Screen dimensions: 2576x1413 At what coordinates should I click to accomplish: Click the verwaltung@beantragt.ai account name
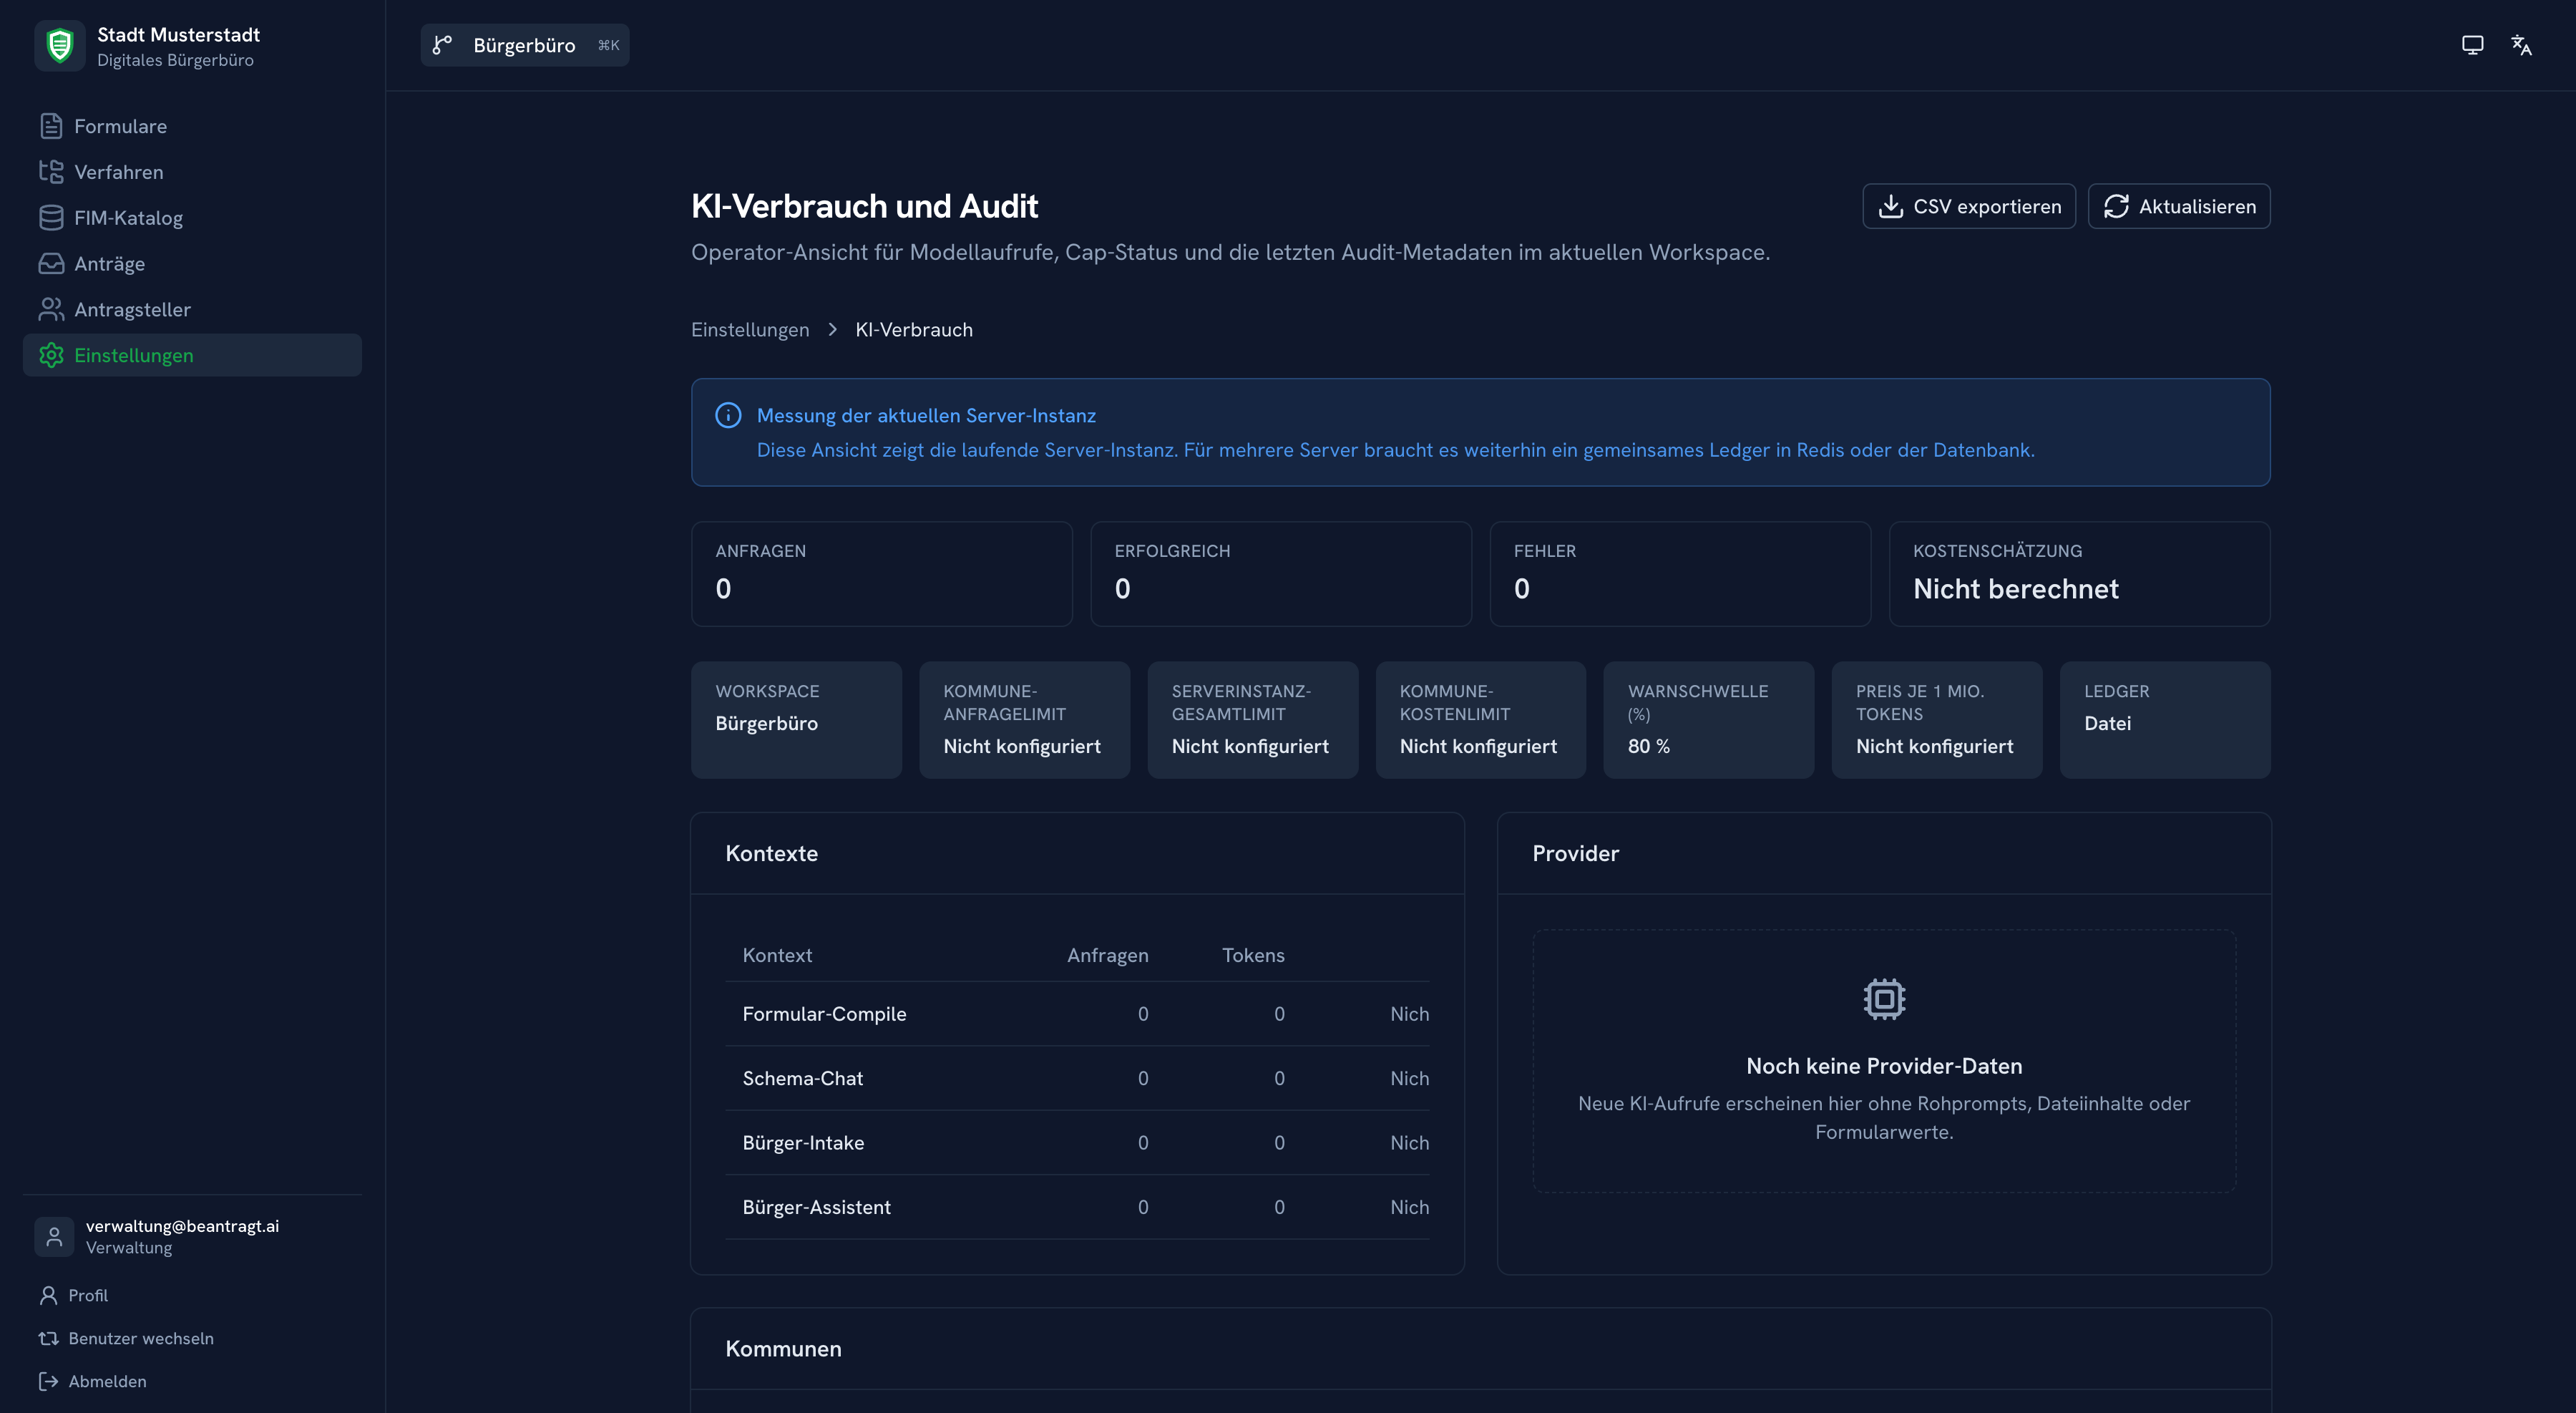pos(182,1226)
